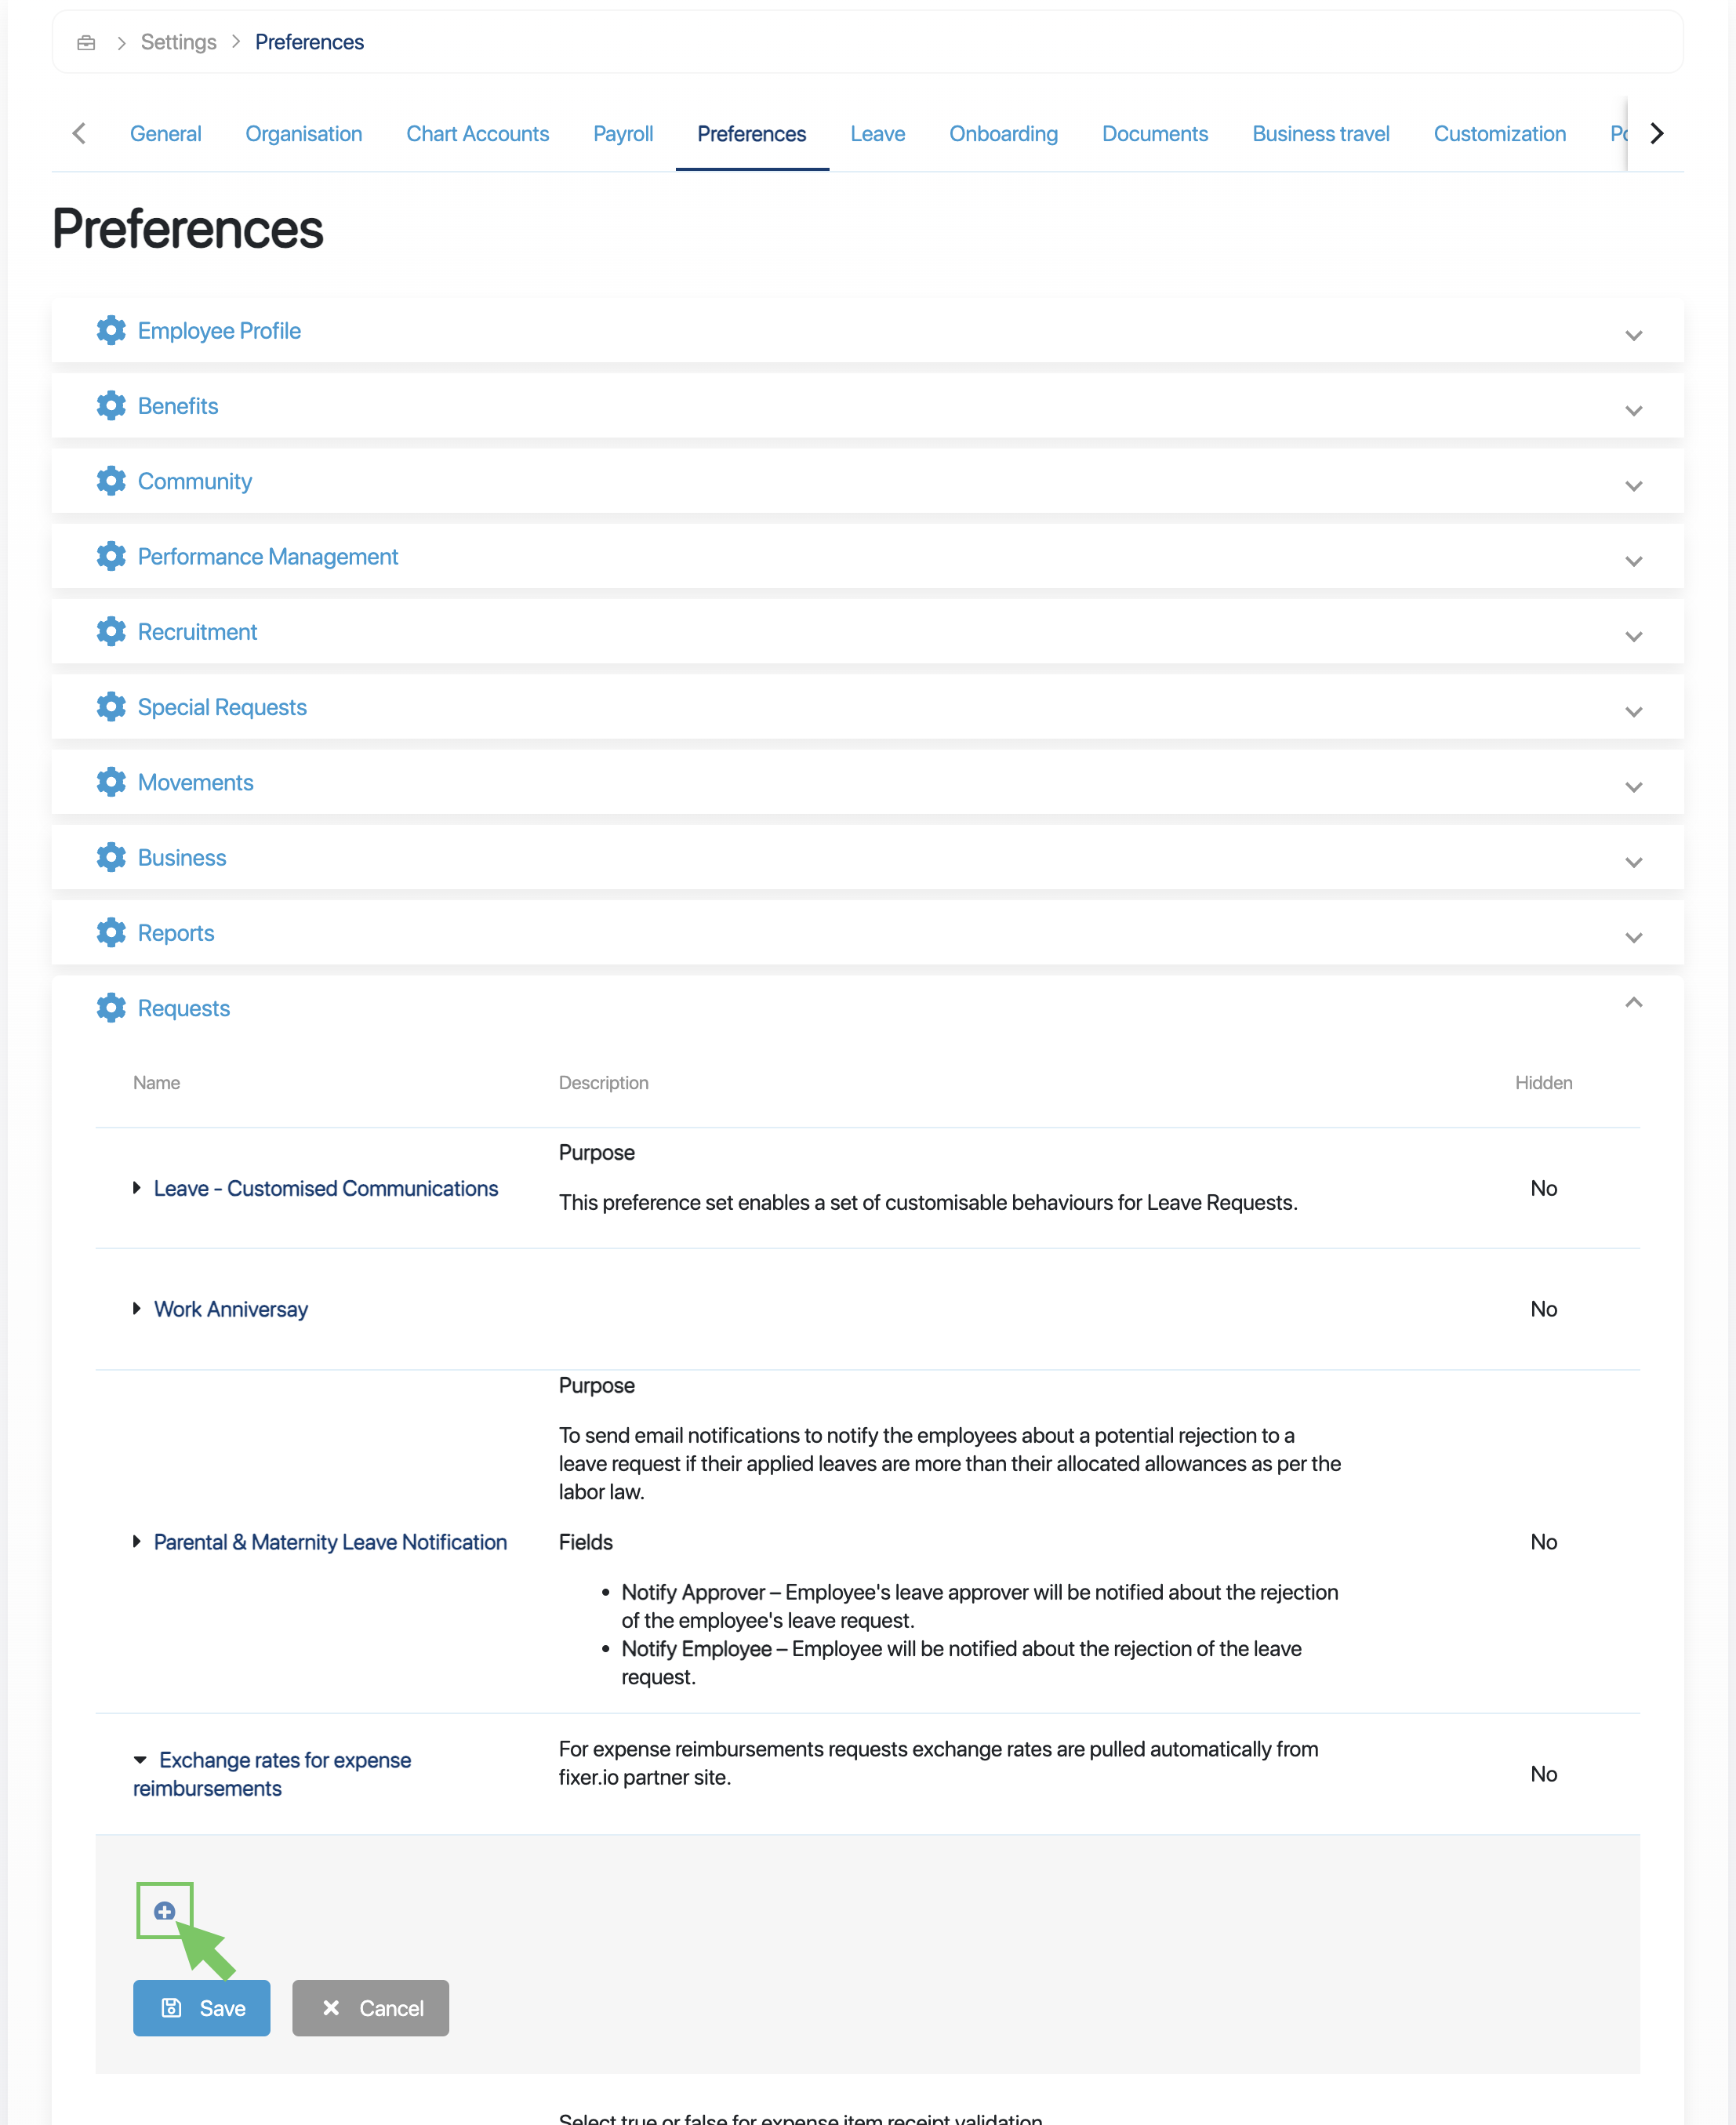Click the Reports gear icon
Screen dimensions: 1736x2125
pyautogui.click(x=111, y=932)
